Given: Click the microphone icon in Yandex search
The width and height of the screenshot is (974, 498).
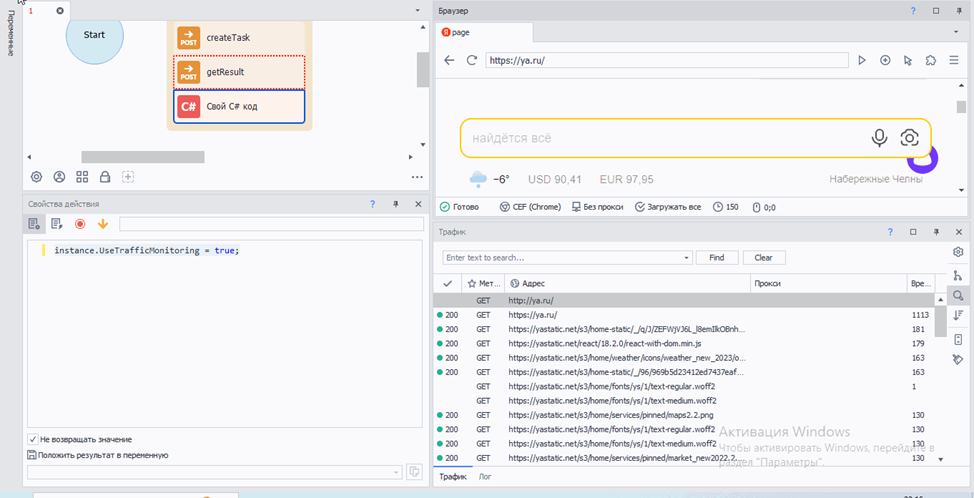Looking at the screenshot, I should pos(879,138).
